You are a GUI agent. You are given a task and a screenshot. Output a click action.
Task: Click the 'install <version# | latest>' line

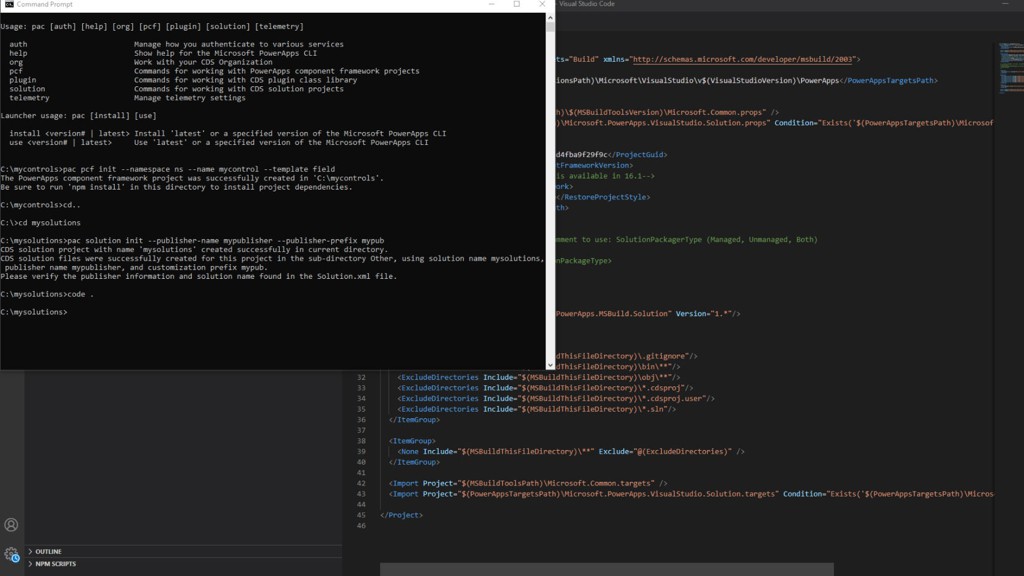coord(227,133)
